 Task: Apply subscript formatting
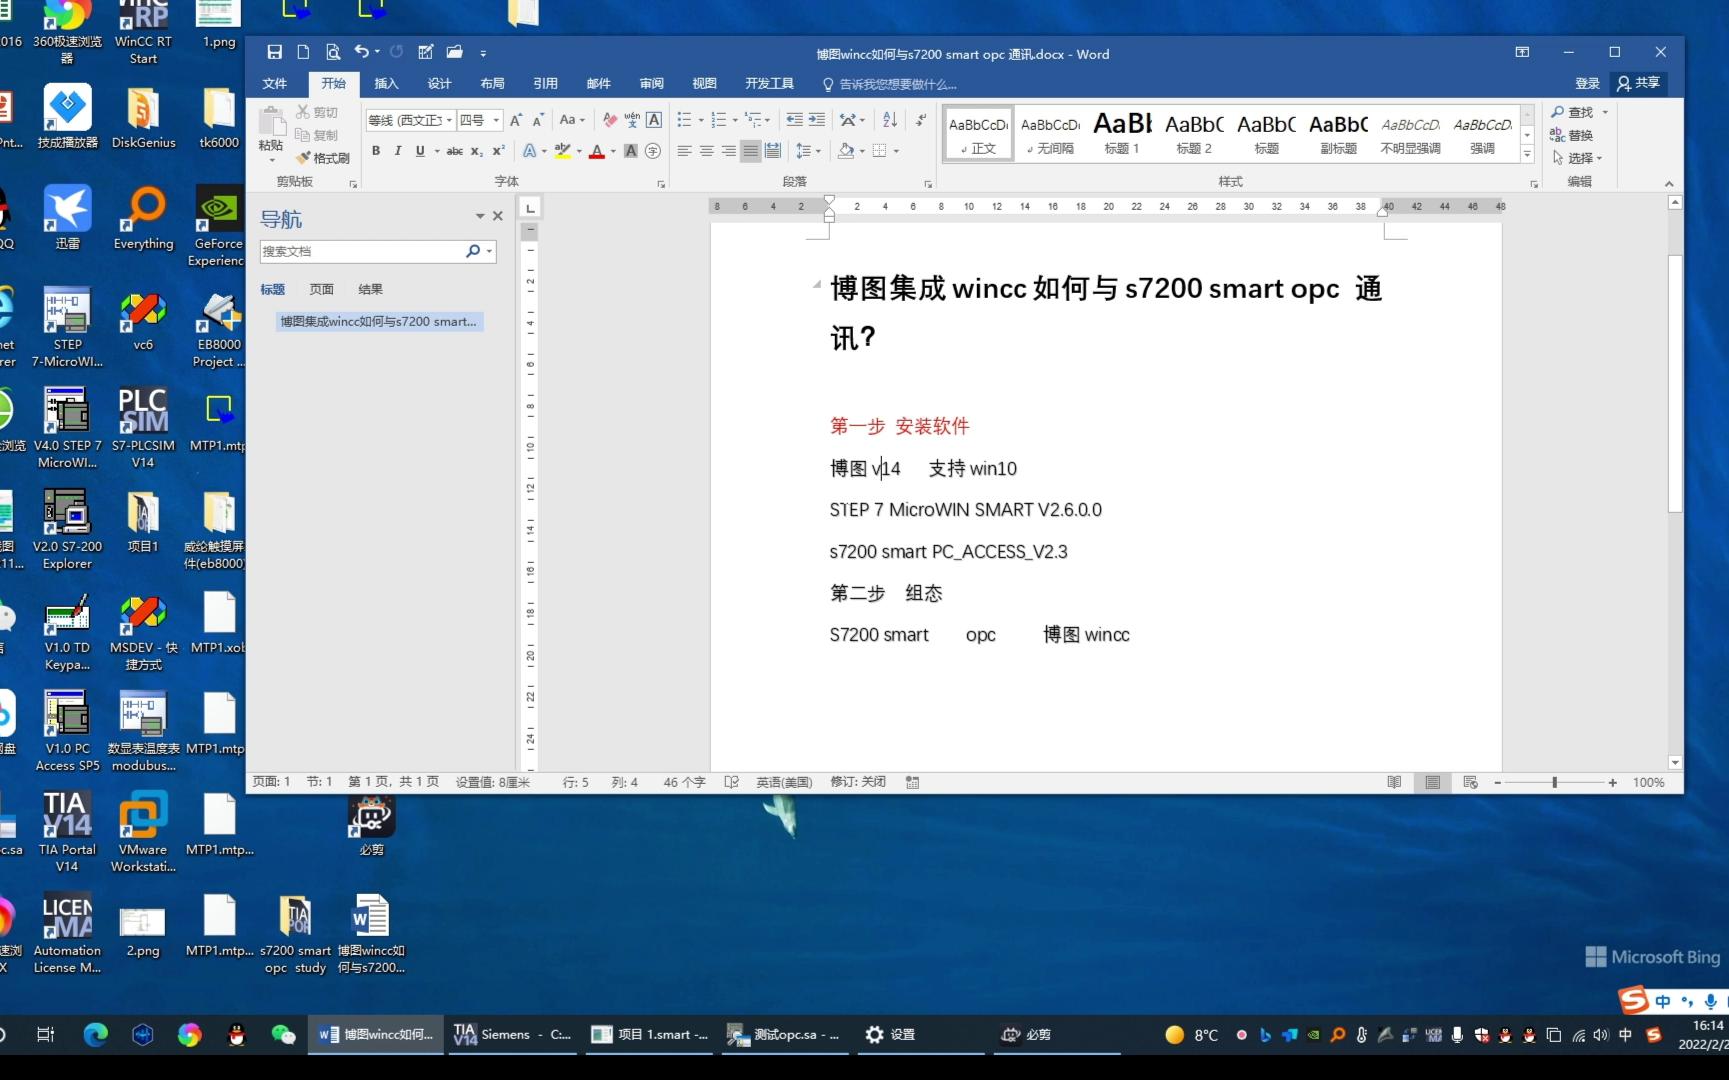click(476, 151)
